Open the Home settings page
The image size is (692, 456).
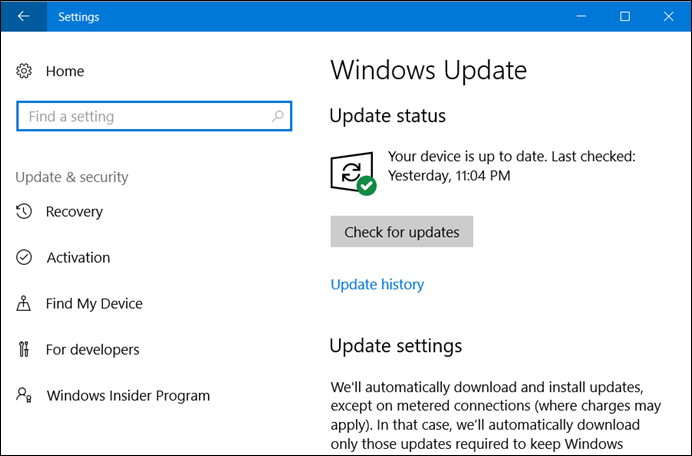[65, 71]
